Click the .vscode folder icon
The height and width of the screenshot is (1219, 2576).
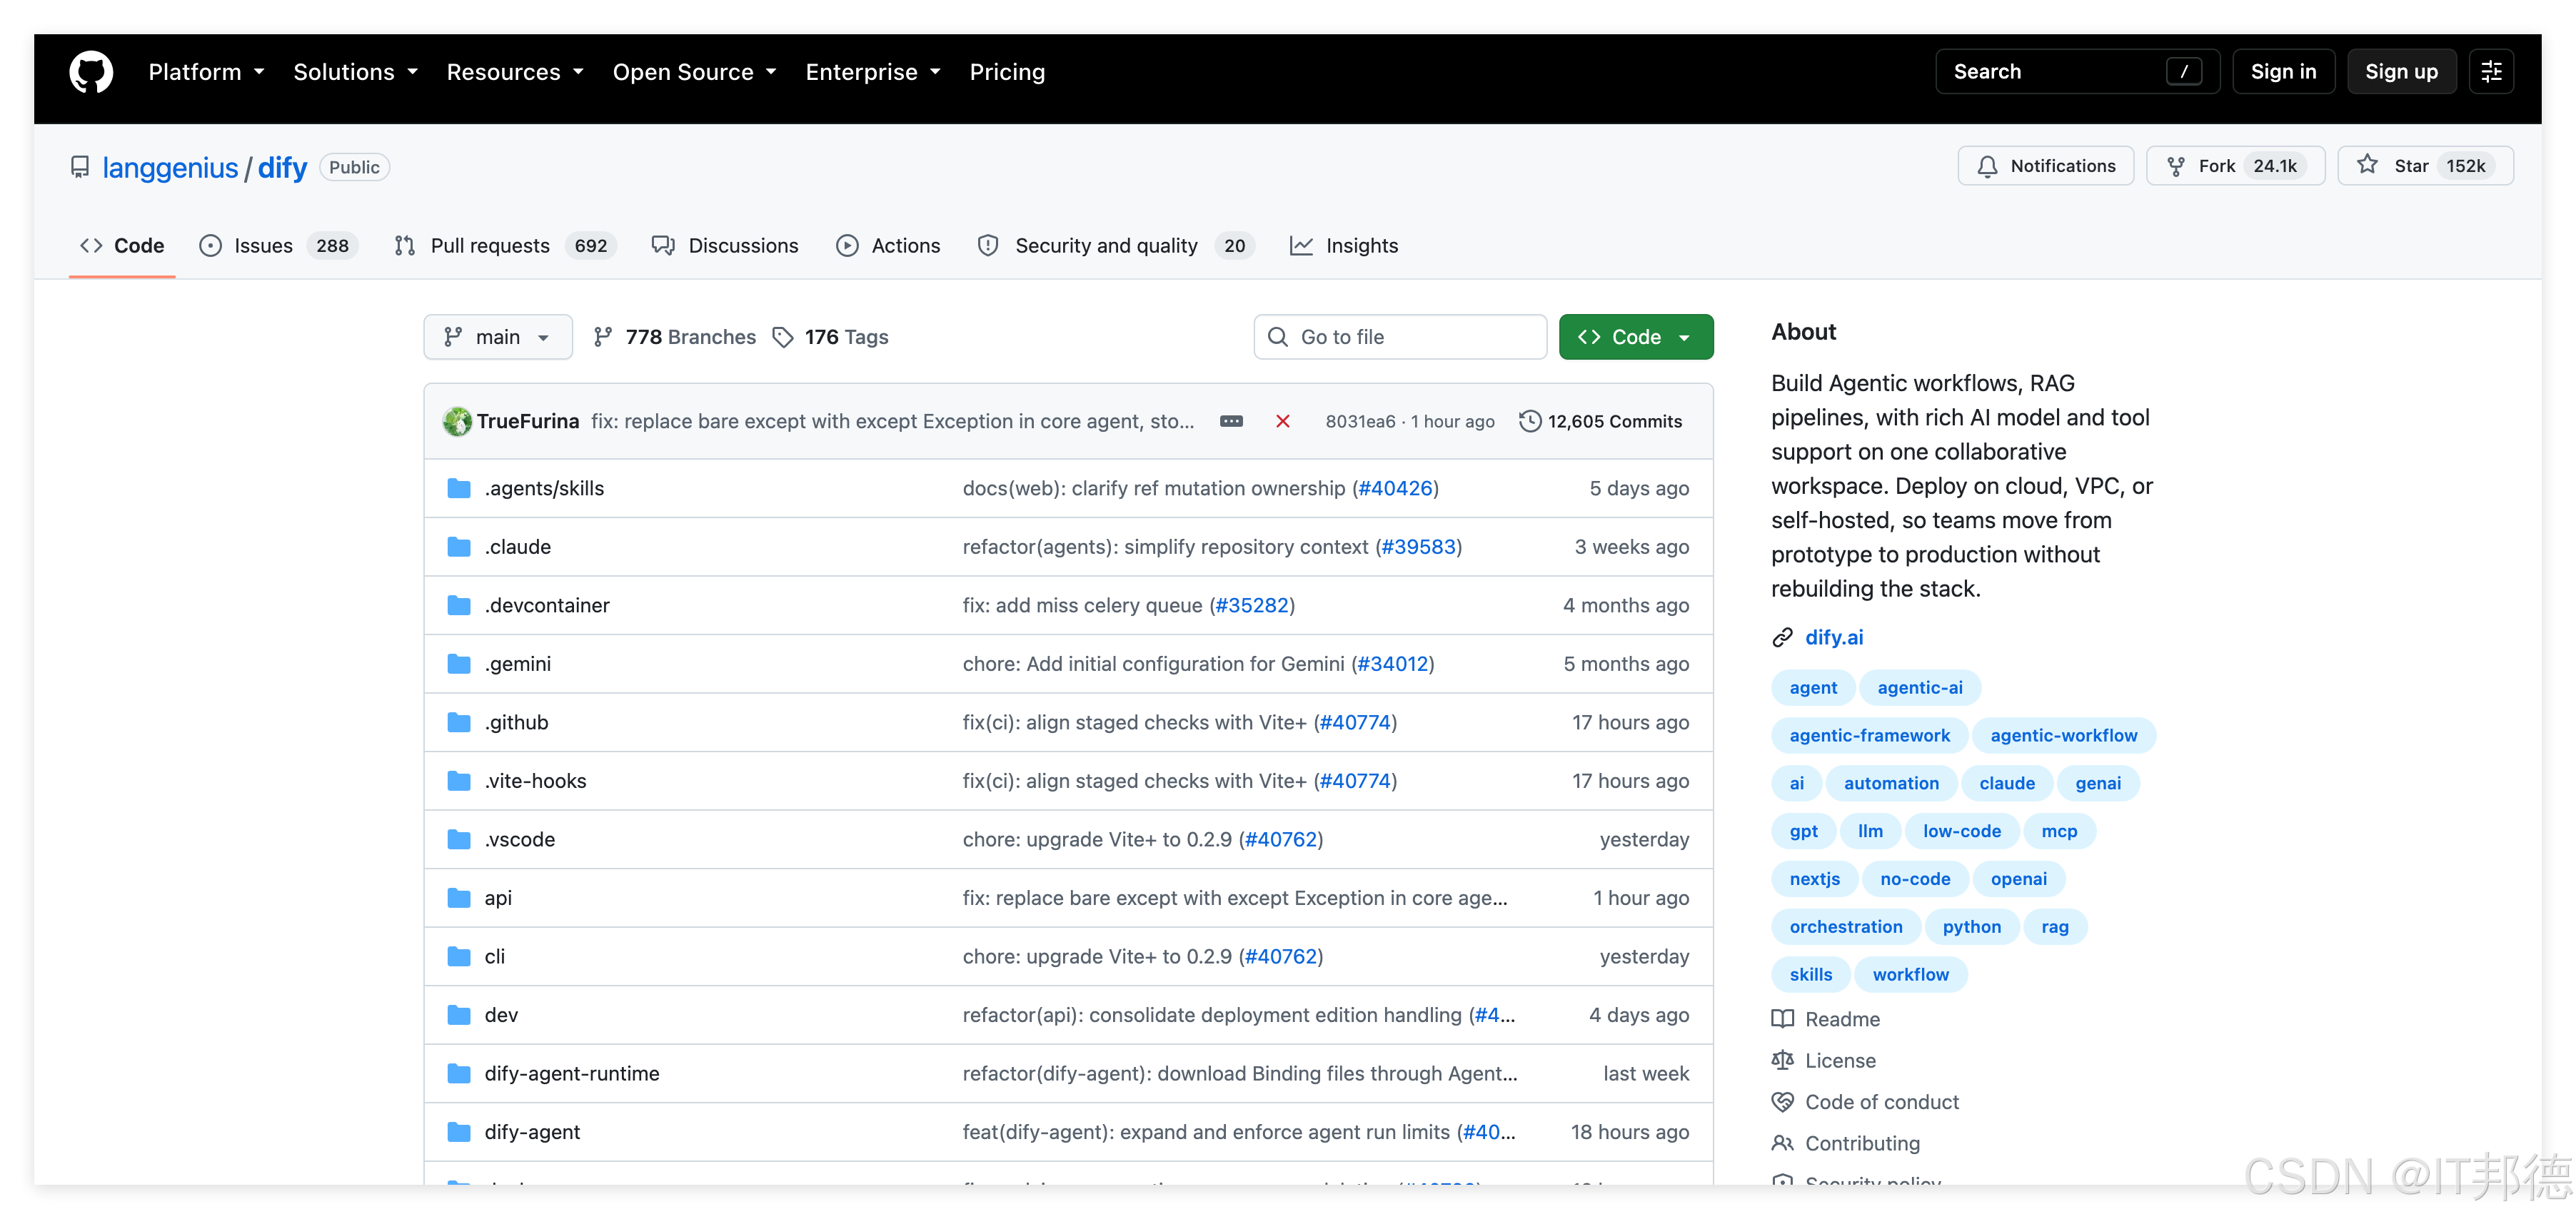tap(459, 839)
